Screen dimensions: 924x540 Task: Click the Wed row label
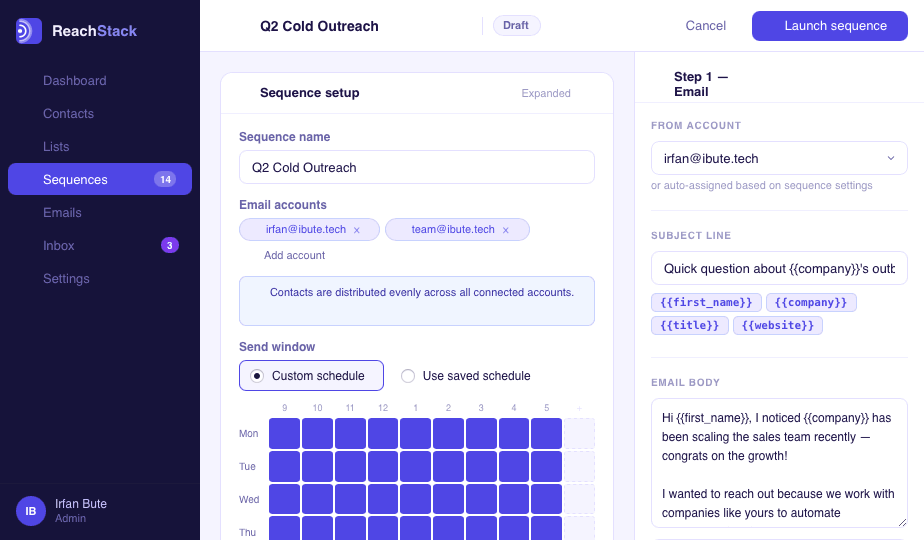pyautogui.click(x=249, y=500)
